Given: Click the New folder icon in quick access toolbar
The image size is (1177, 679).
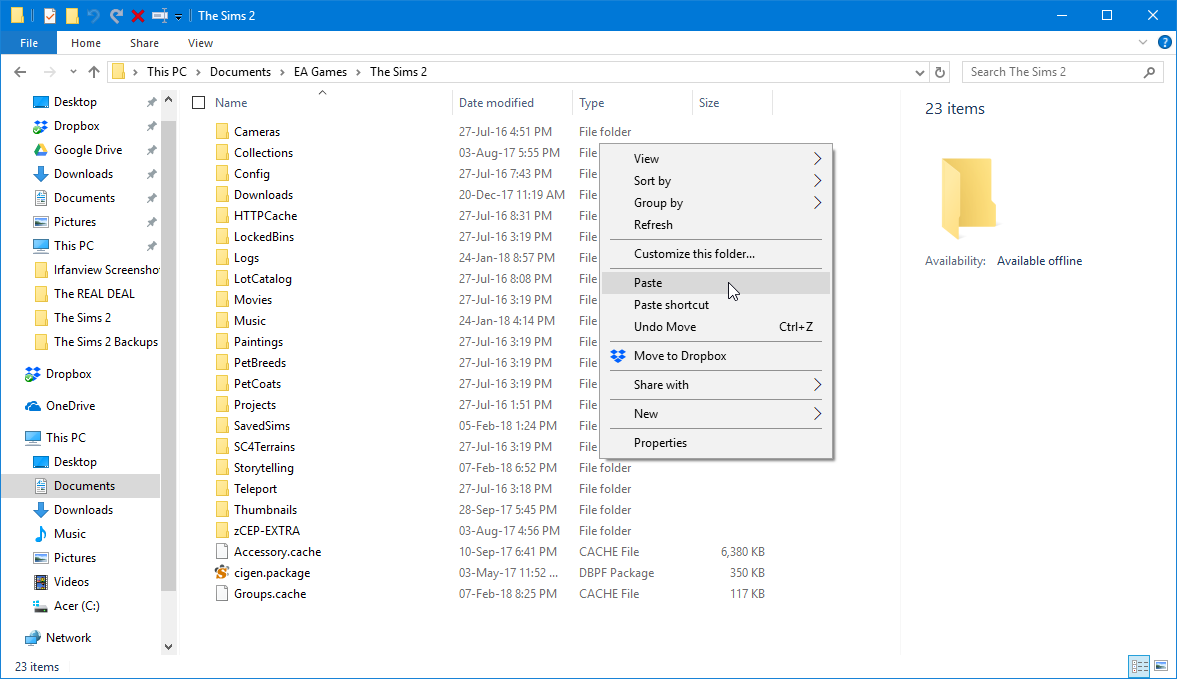Looking at the screenshot, I should [72, 15].
